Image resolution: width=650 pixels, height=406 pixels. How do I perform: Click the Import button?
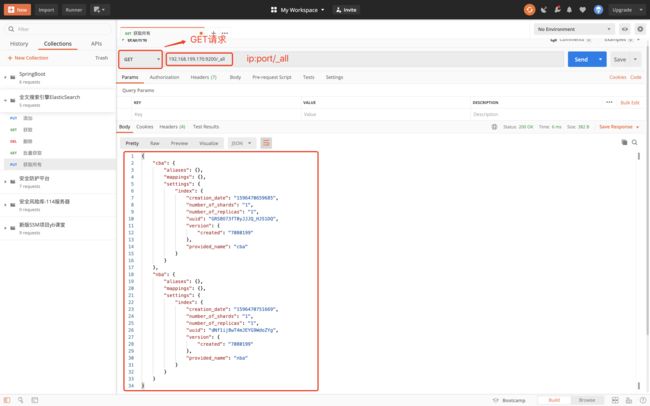tap(46, 10)
